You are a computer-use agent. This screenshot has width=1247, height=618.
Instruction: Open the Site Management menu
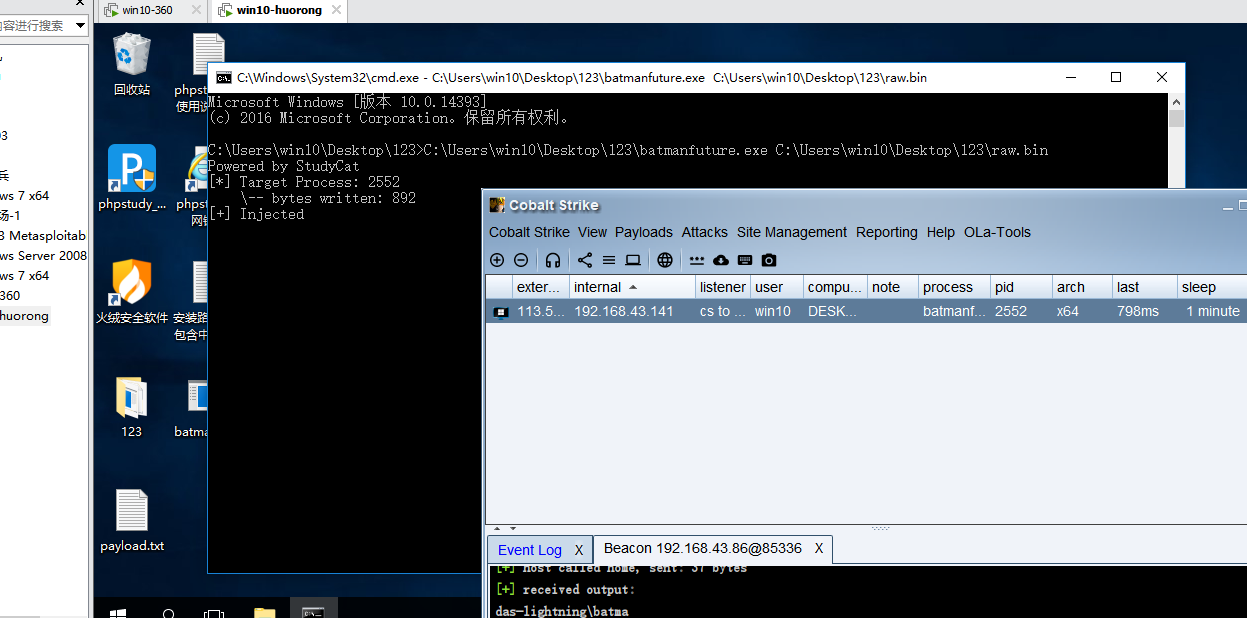(x=792, y=232)
